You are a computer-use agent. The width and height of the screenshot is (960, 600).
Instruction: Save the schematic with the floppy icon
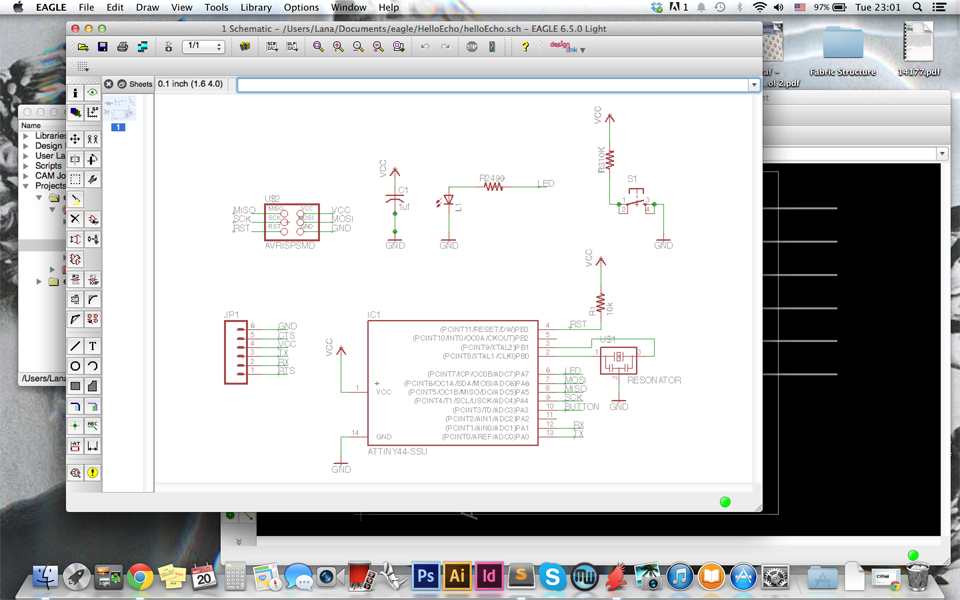(x=102, y=47)
